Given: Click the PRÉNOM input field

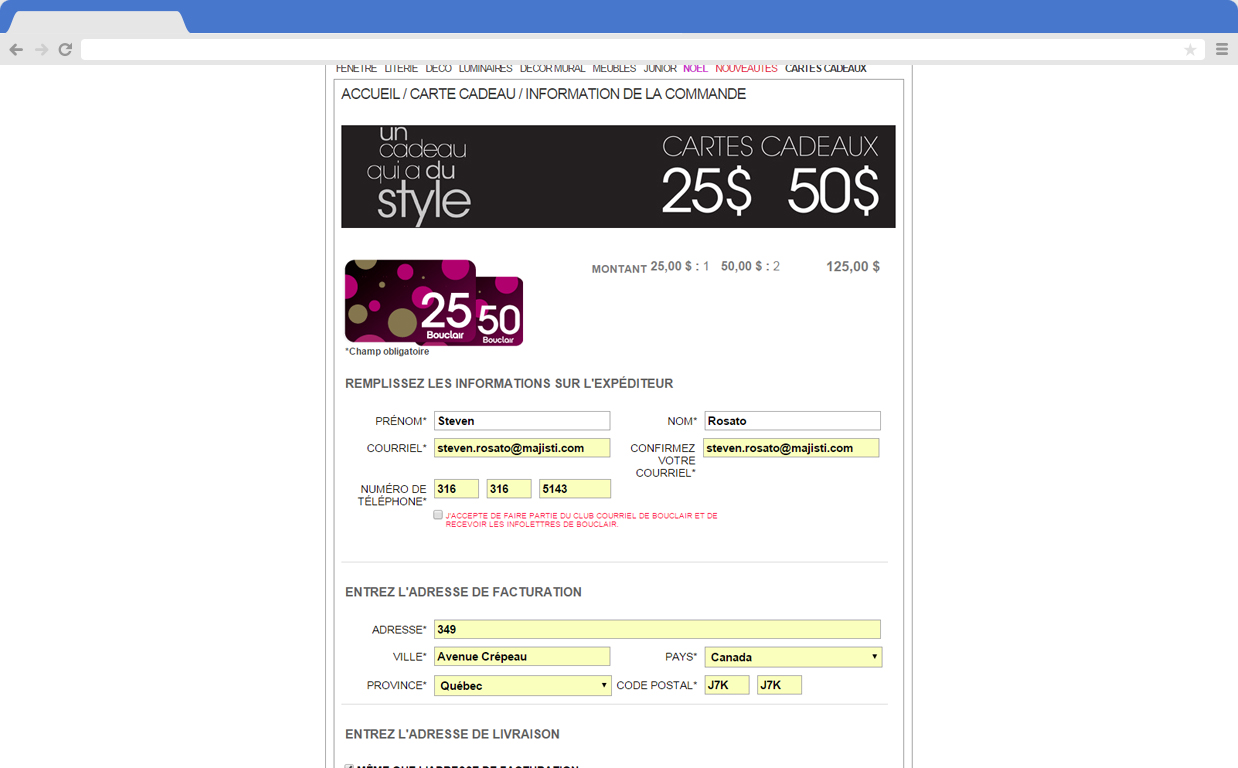Looking at the screenshot, I should (x=522, y=420).
